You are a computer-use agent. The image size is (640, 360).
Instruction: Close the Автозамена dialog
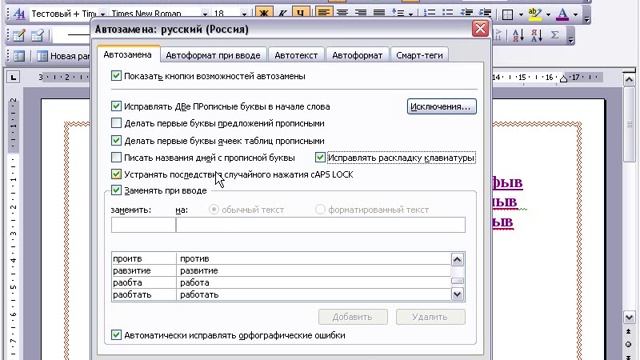480,29
